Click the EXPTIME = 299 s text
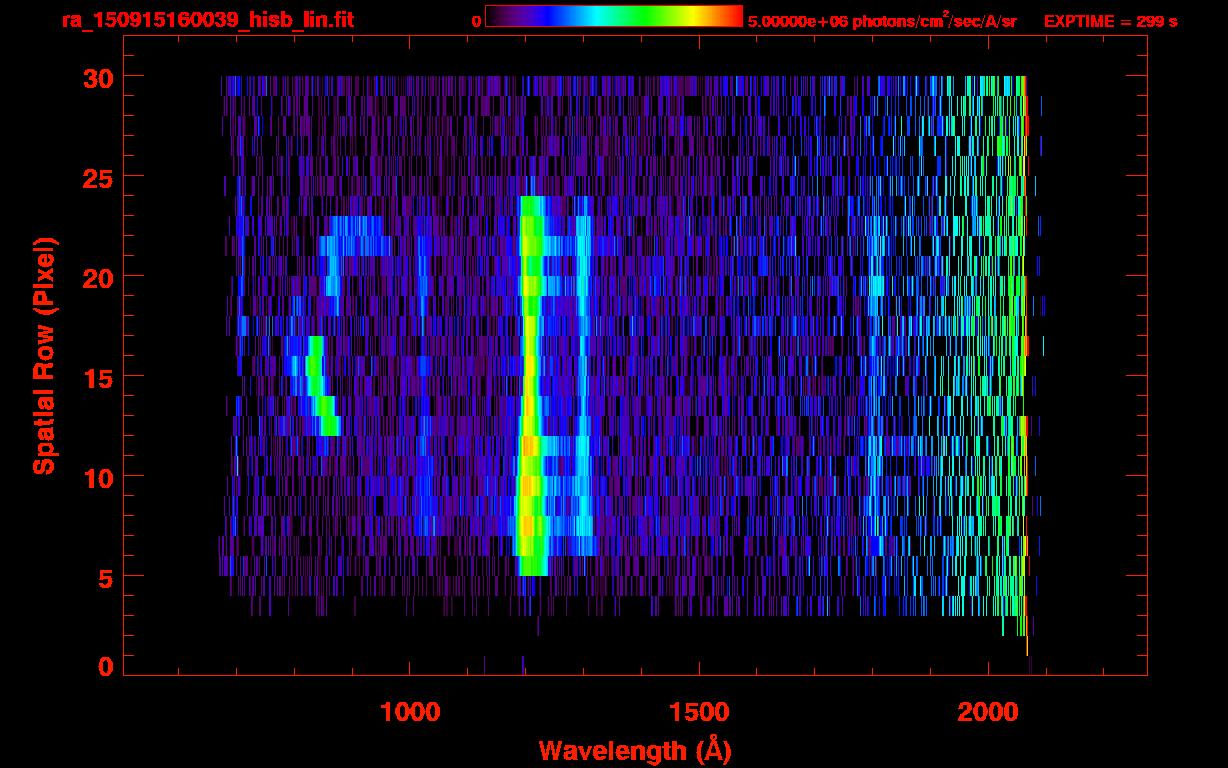The image size is (1228, 768). (1110, 21)
